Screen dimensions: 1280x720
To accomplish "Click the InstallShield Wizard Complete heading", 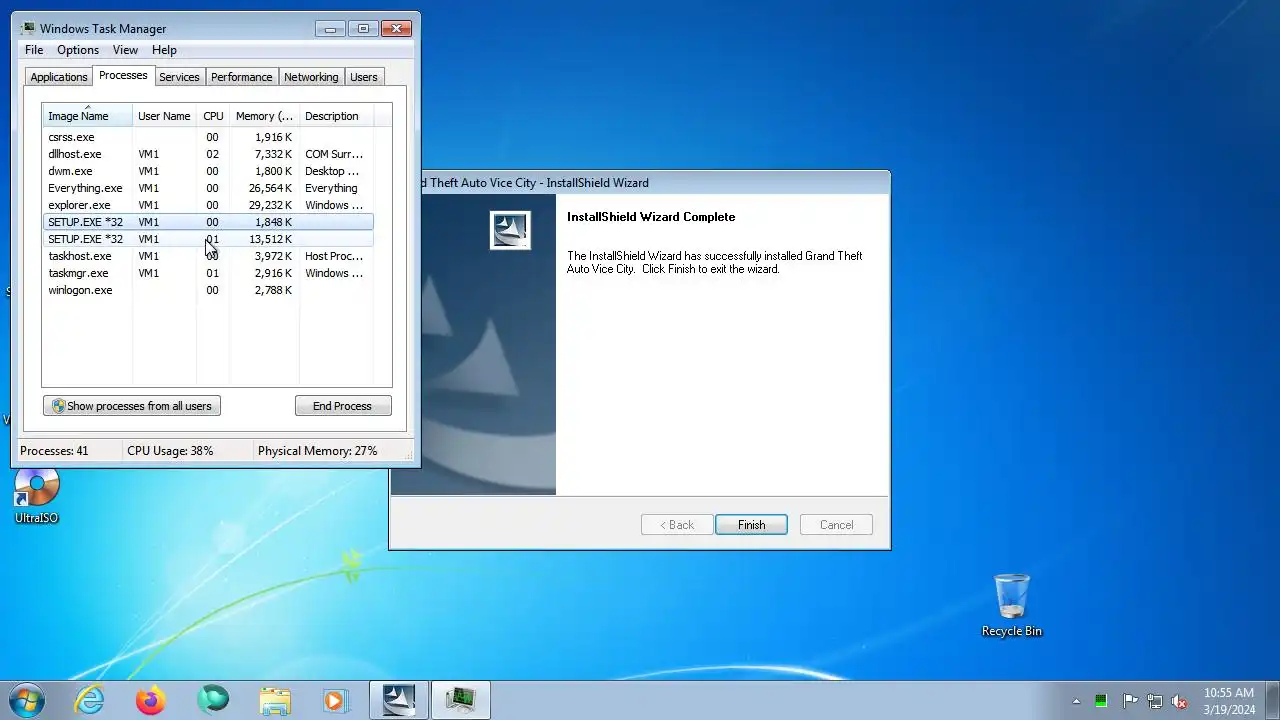I will [651, 217].
